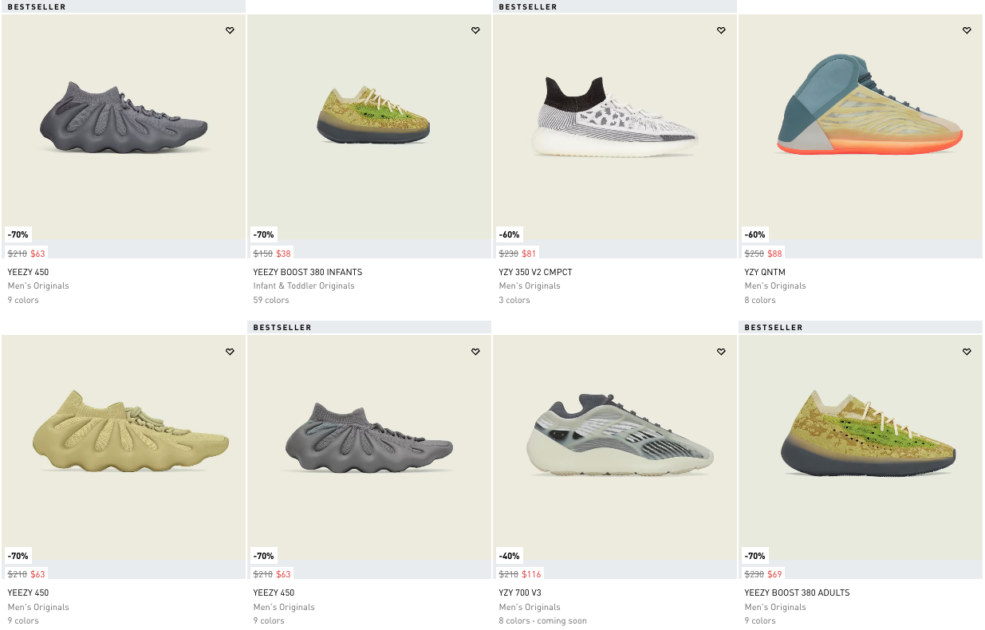Click the $88 sale price of YZY QNTM
985x630 pixels.
pos(775,253)
